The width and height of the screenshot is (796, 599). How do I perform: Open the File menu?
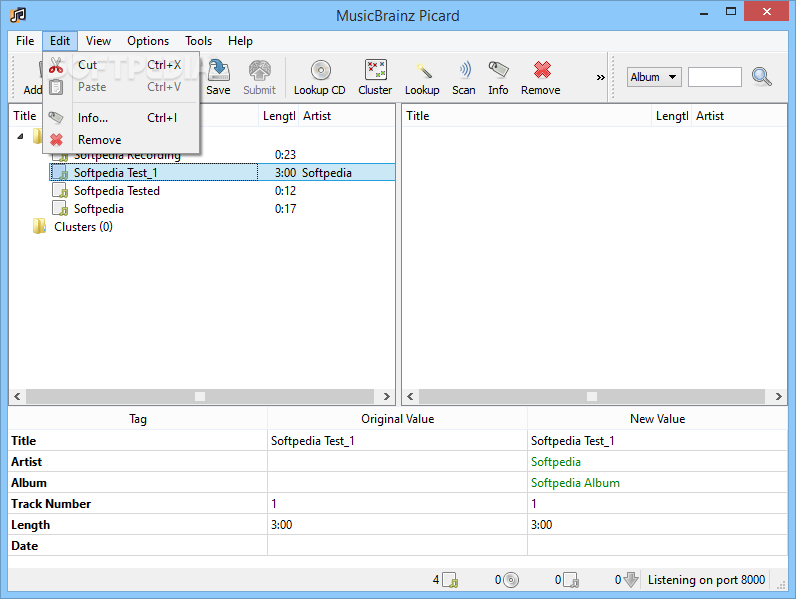click(x=25, y=41)
